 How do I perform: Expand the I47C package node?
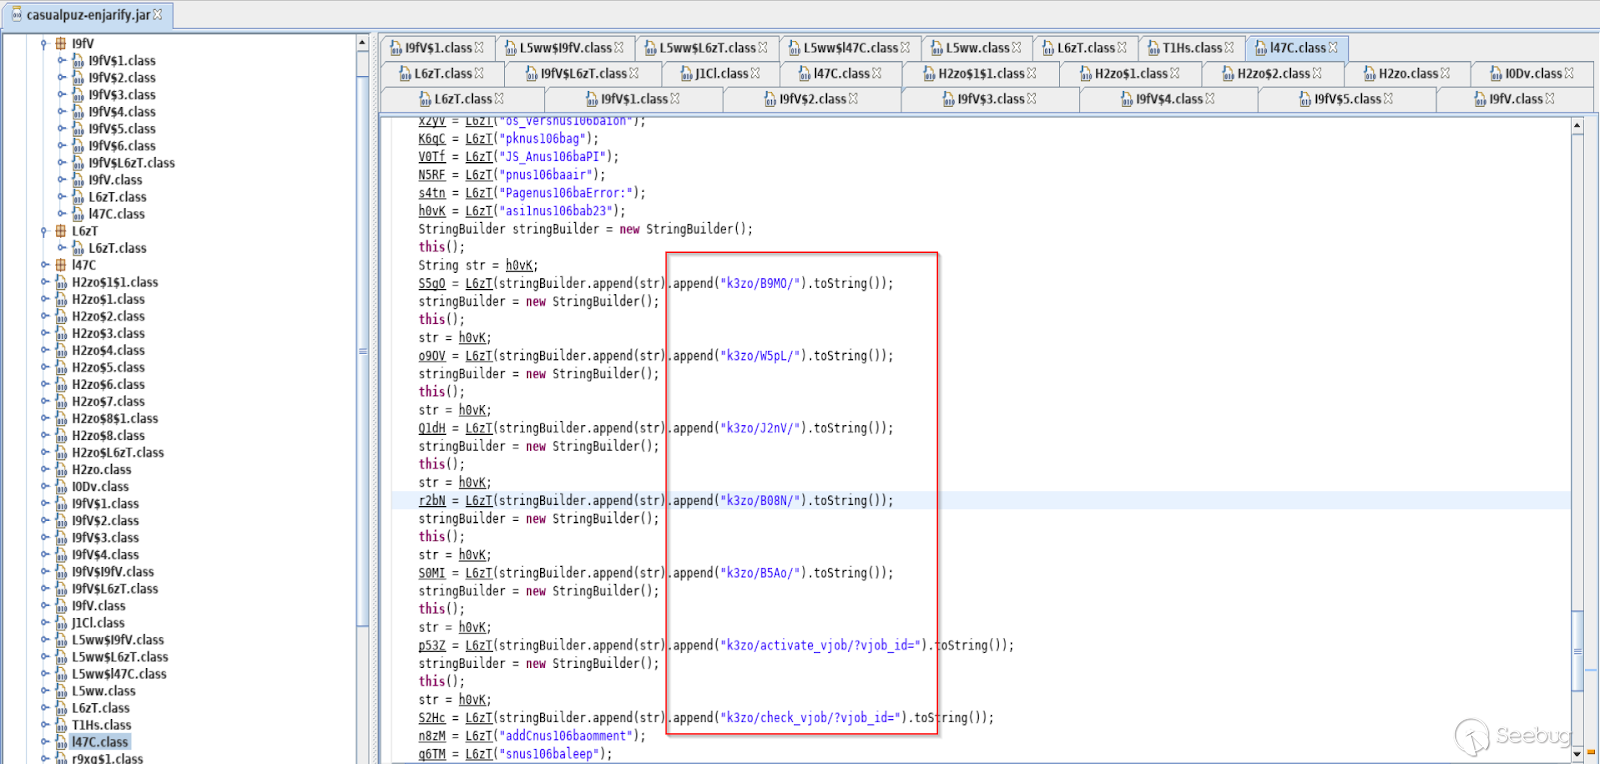pos(44,265)
